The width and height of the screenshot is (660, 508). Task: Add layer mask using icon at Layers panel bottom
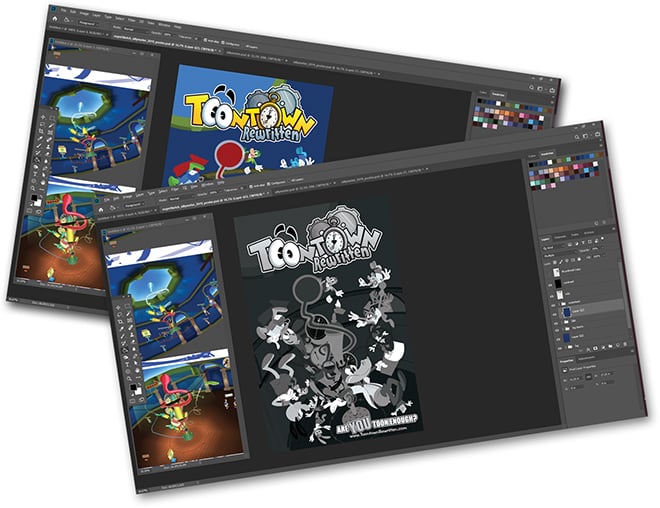[x=595, y=348]
